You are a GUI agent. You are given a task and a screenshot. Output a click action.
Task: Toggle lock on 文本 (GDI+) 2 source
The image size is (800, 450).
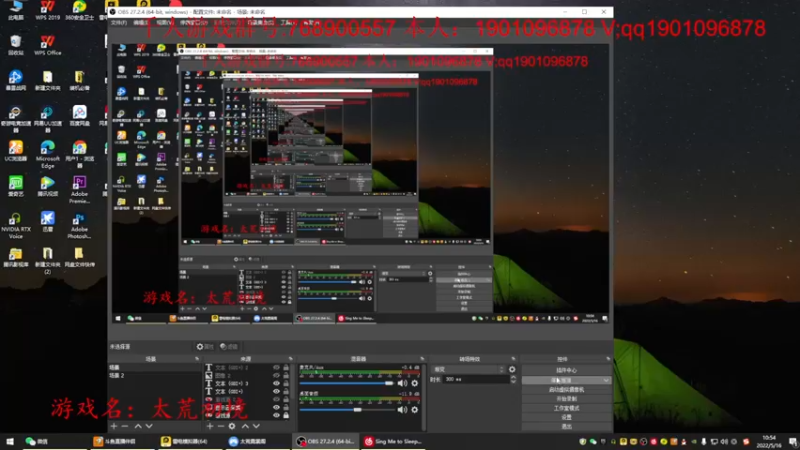point(286,367)
